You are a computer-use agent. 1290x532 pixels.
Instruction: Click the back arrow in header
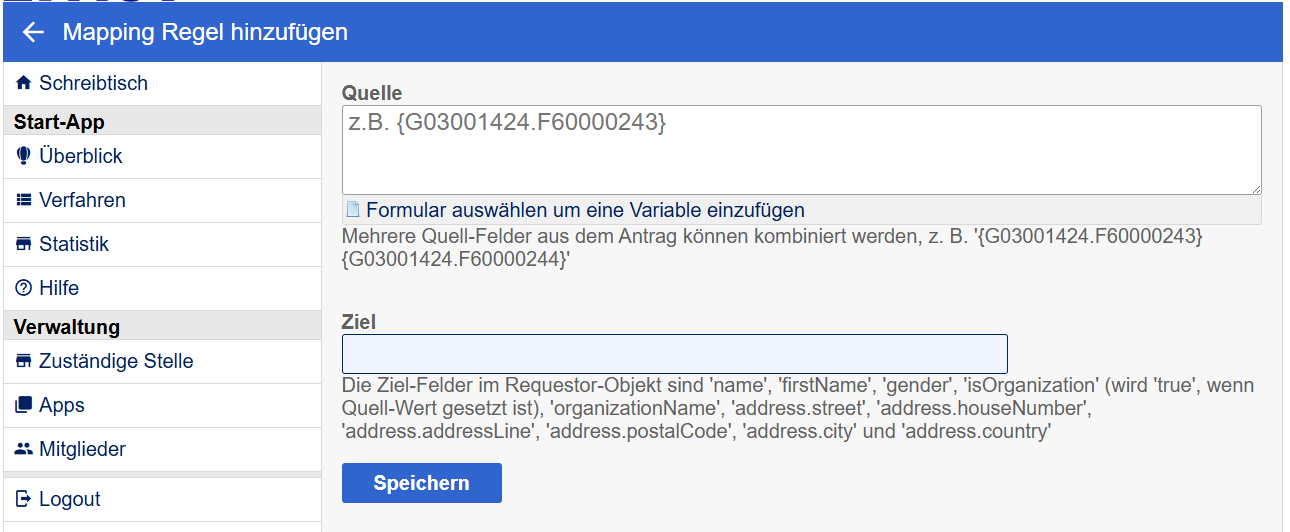[x=33, y=32]
